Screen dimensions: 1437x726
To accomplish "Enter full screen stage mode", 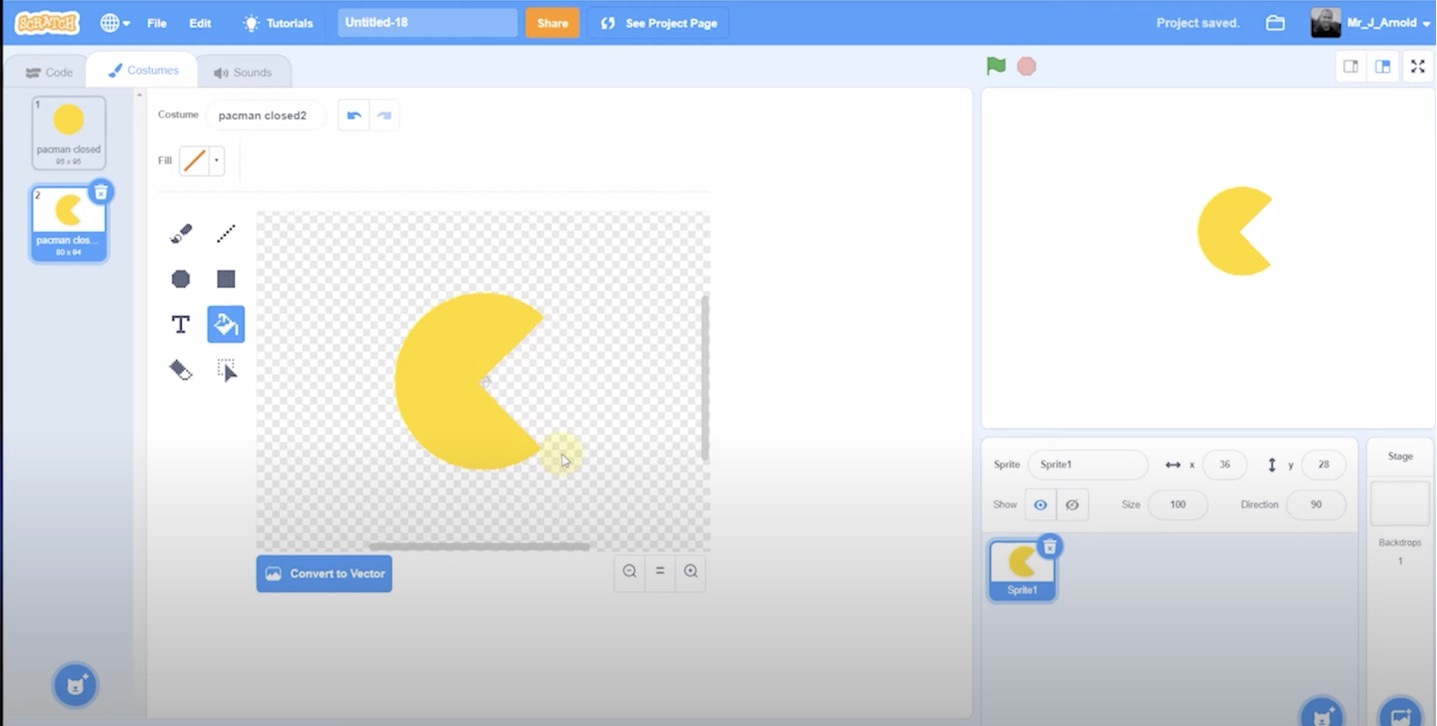I will [x=1418, y=66].
